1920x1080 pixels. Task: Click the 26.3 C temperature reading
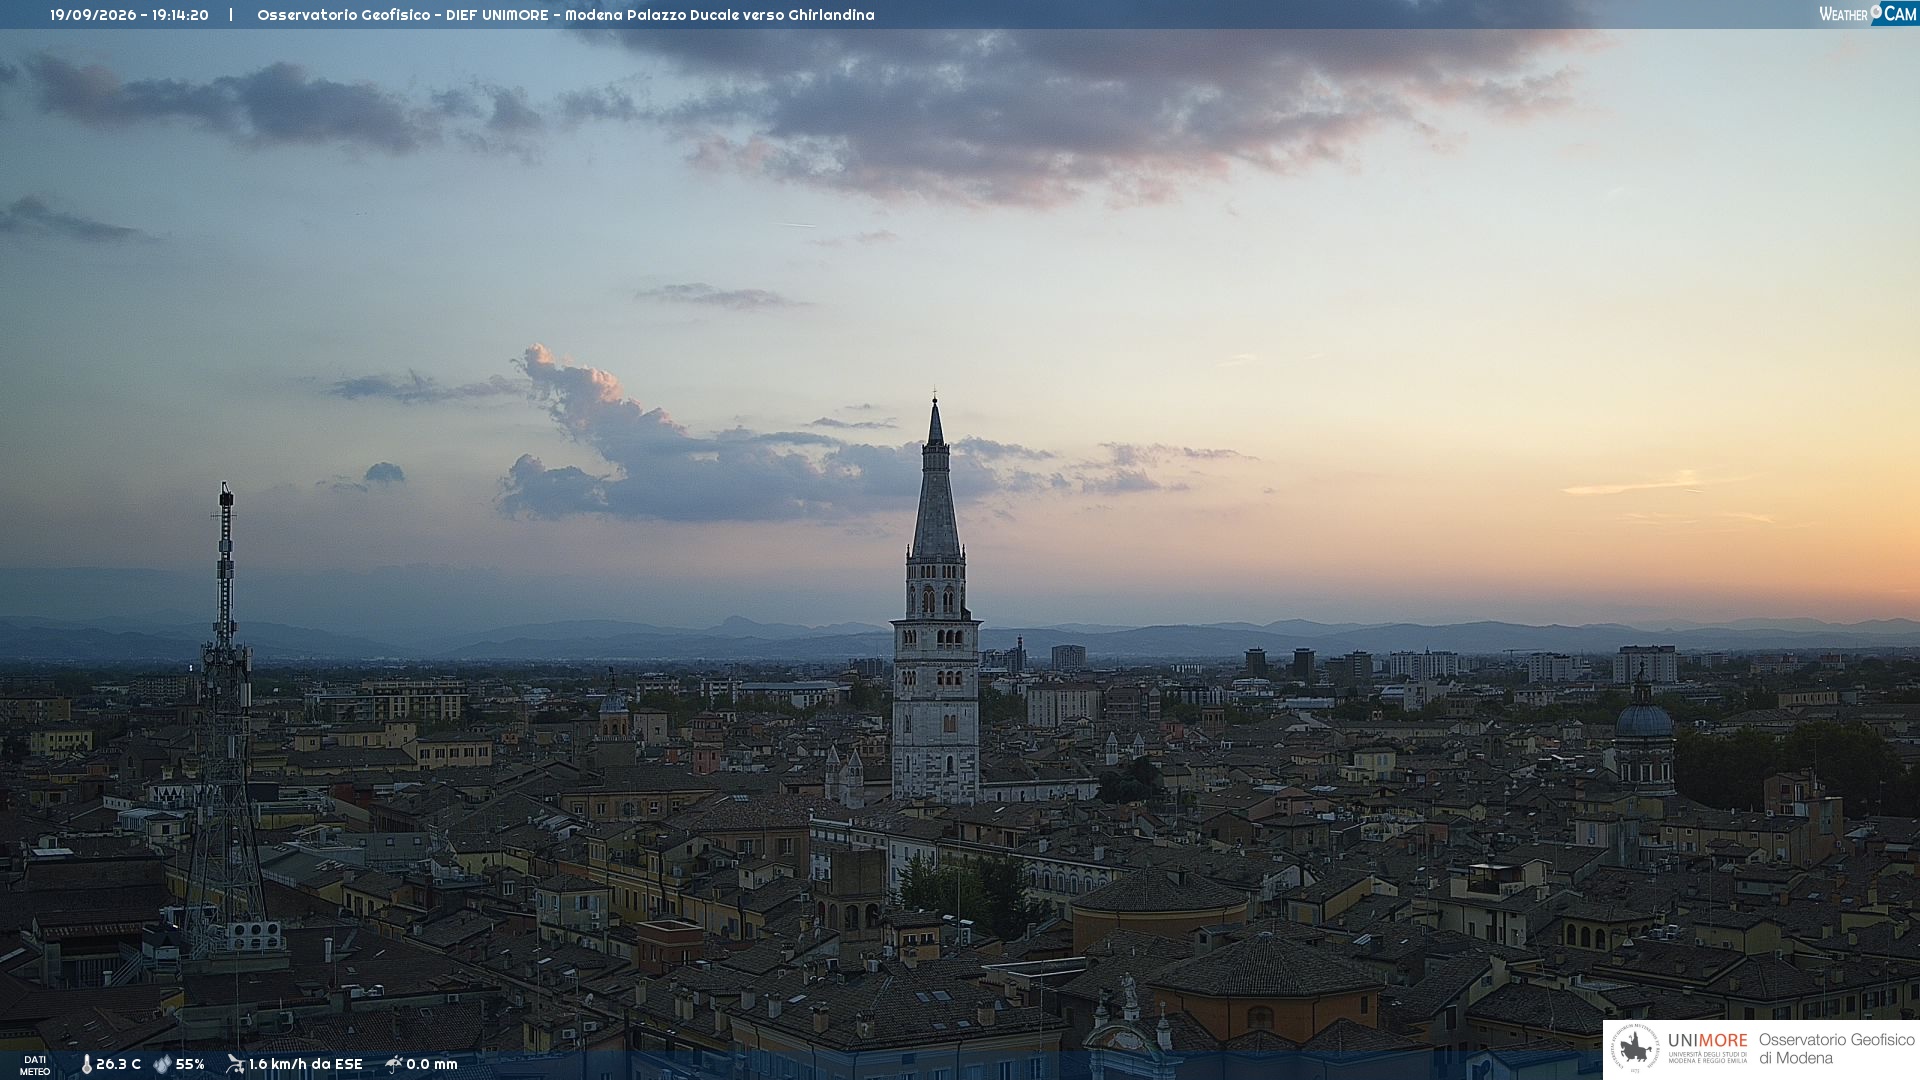click(118, 1064)
